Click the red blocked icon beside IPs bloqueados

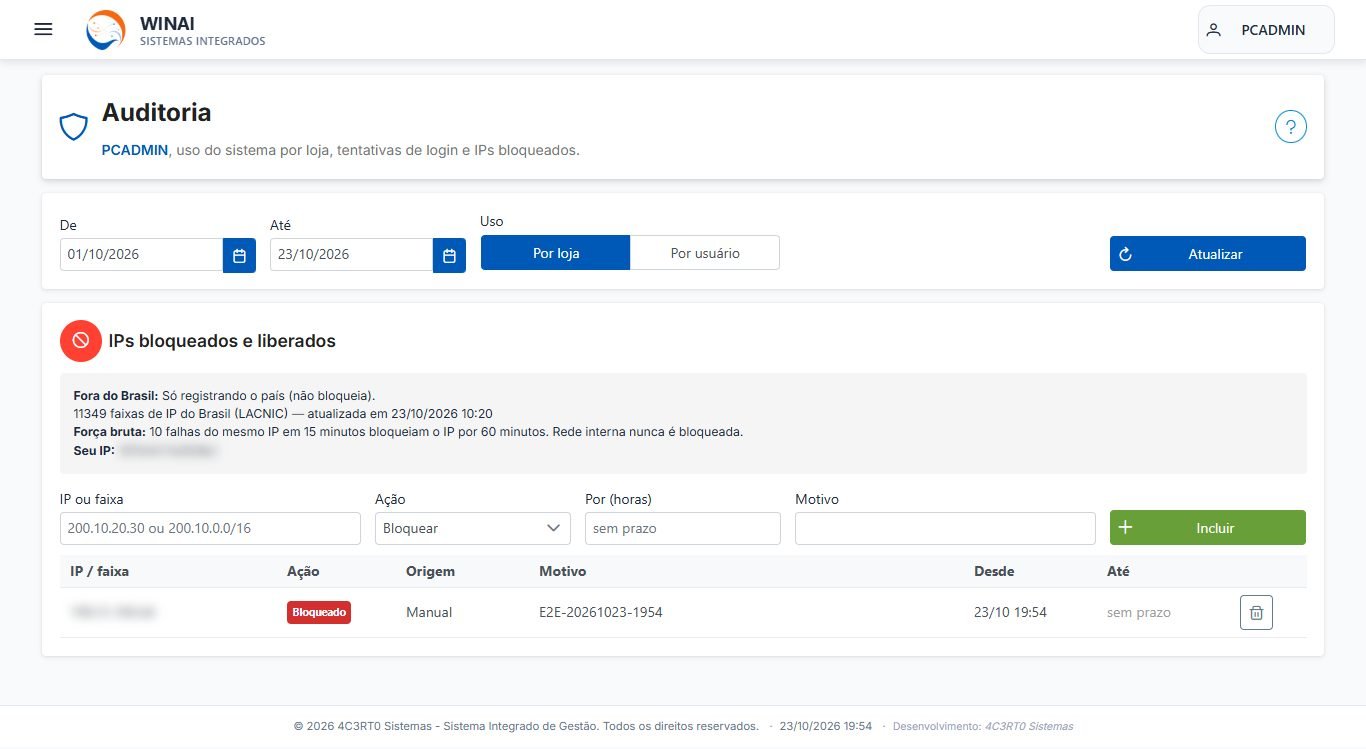81,341
